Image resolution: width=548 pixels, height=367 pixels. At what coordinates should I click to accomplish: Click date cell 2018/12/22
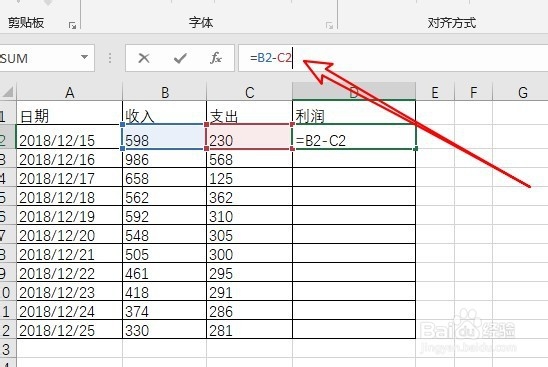(70, 272)
